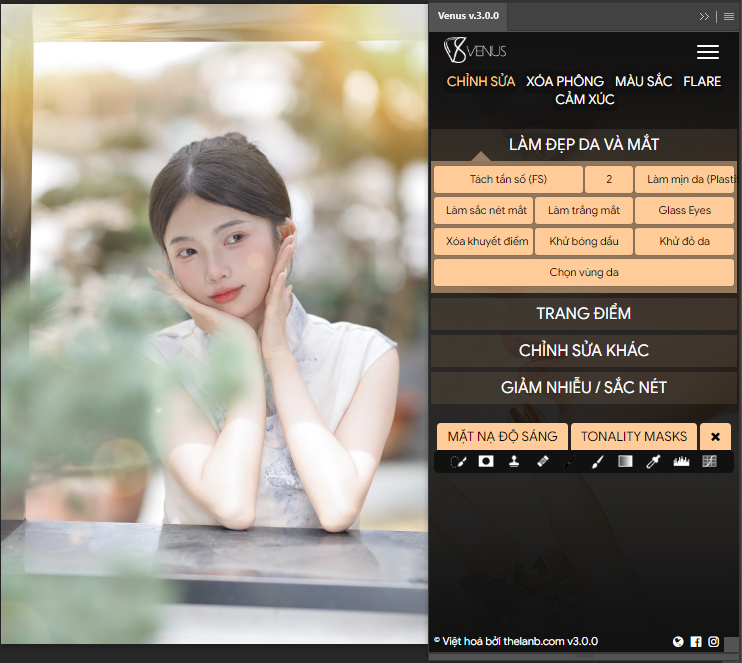The width and height of the screenshot is (742, 663).
Task: Switch to the XÓA PHÔNG tab
Action: tap(565, 81)
